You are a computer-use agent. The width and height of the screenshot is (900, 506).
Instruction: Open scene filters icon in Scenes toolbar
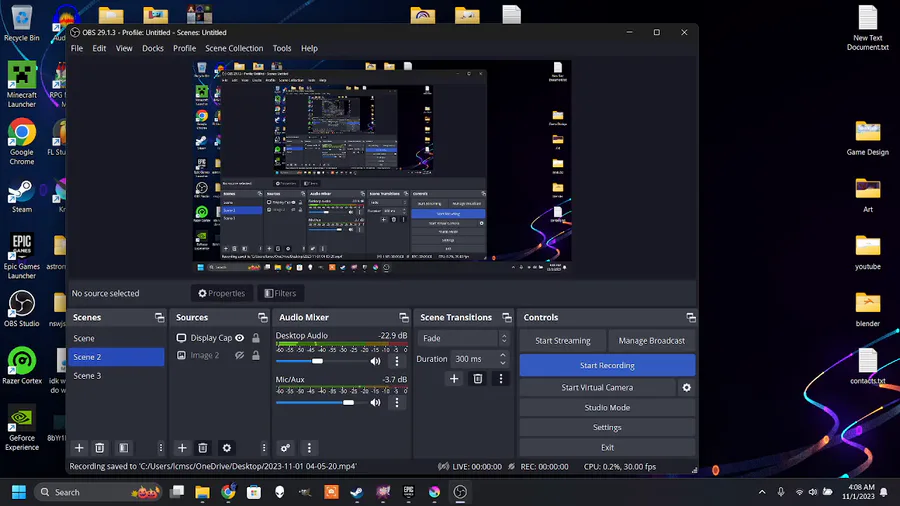123,448
